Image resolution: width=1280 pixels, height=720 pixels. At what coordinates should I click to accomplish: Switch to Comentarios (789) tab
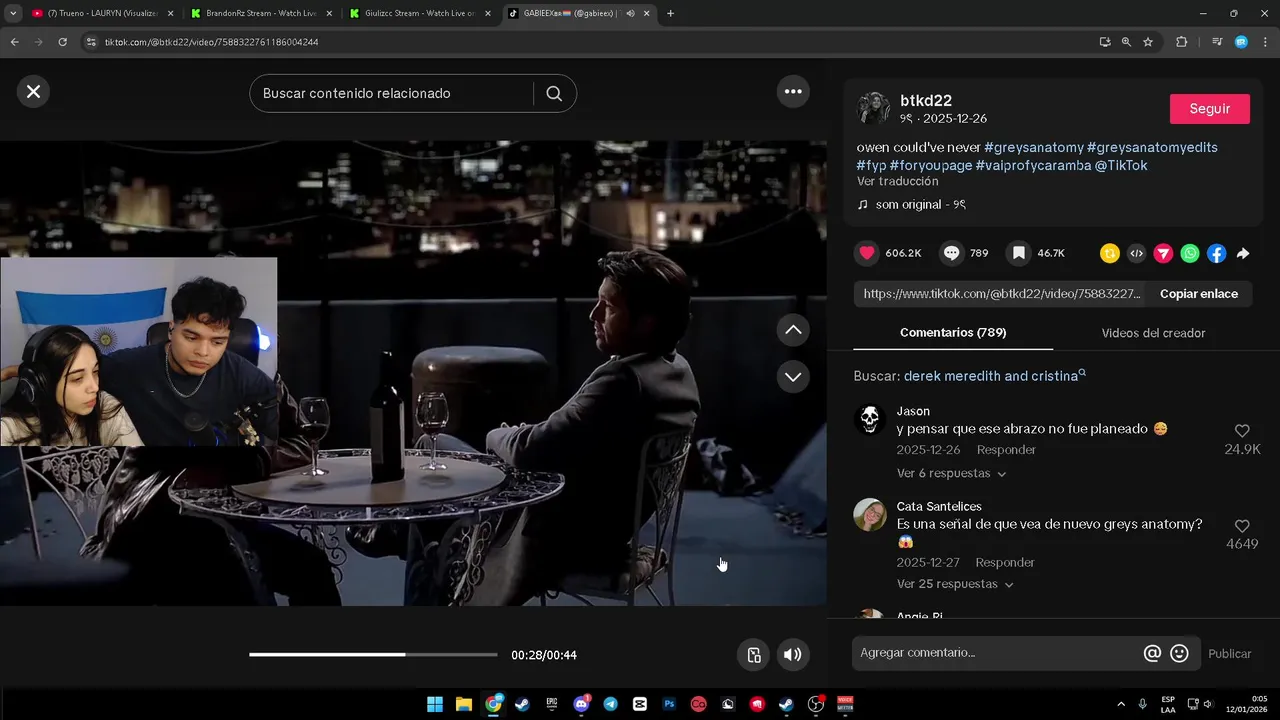tap(953, 333)
